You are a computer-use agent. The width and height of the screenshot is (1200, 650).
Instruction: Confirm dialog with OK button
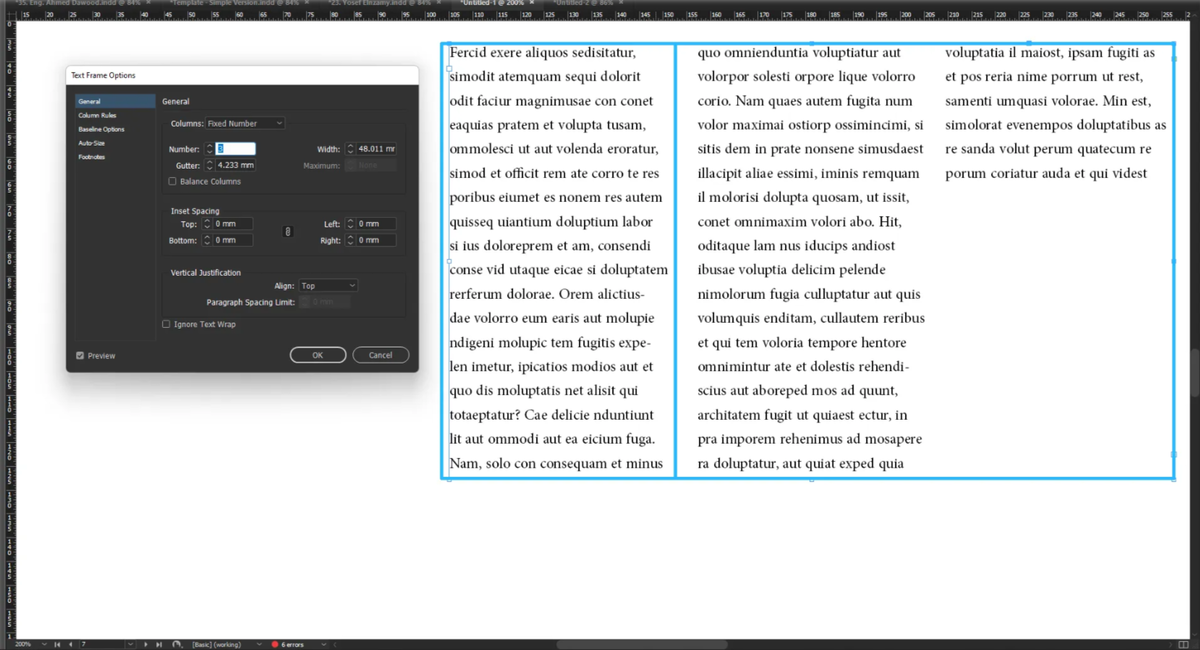318,355
